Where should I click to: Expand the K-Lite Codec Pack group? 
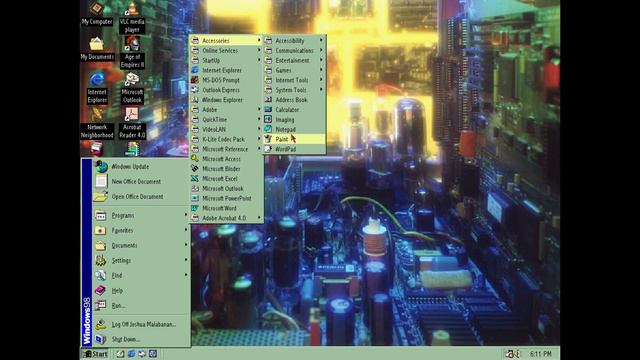[226, 139]
